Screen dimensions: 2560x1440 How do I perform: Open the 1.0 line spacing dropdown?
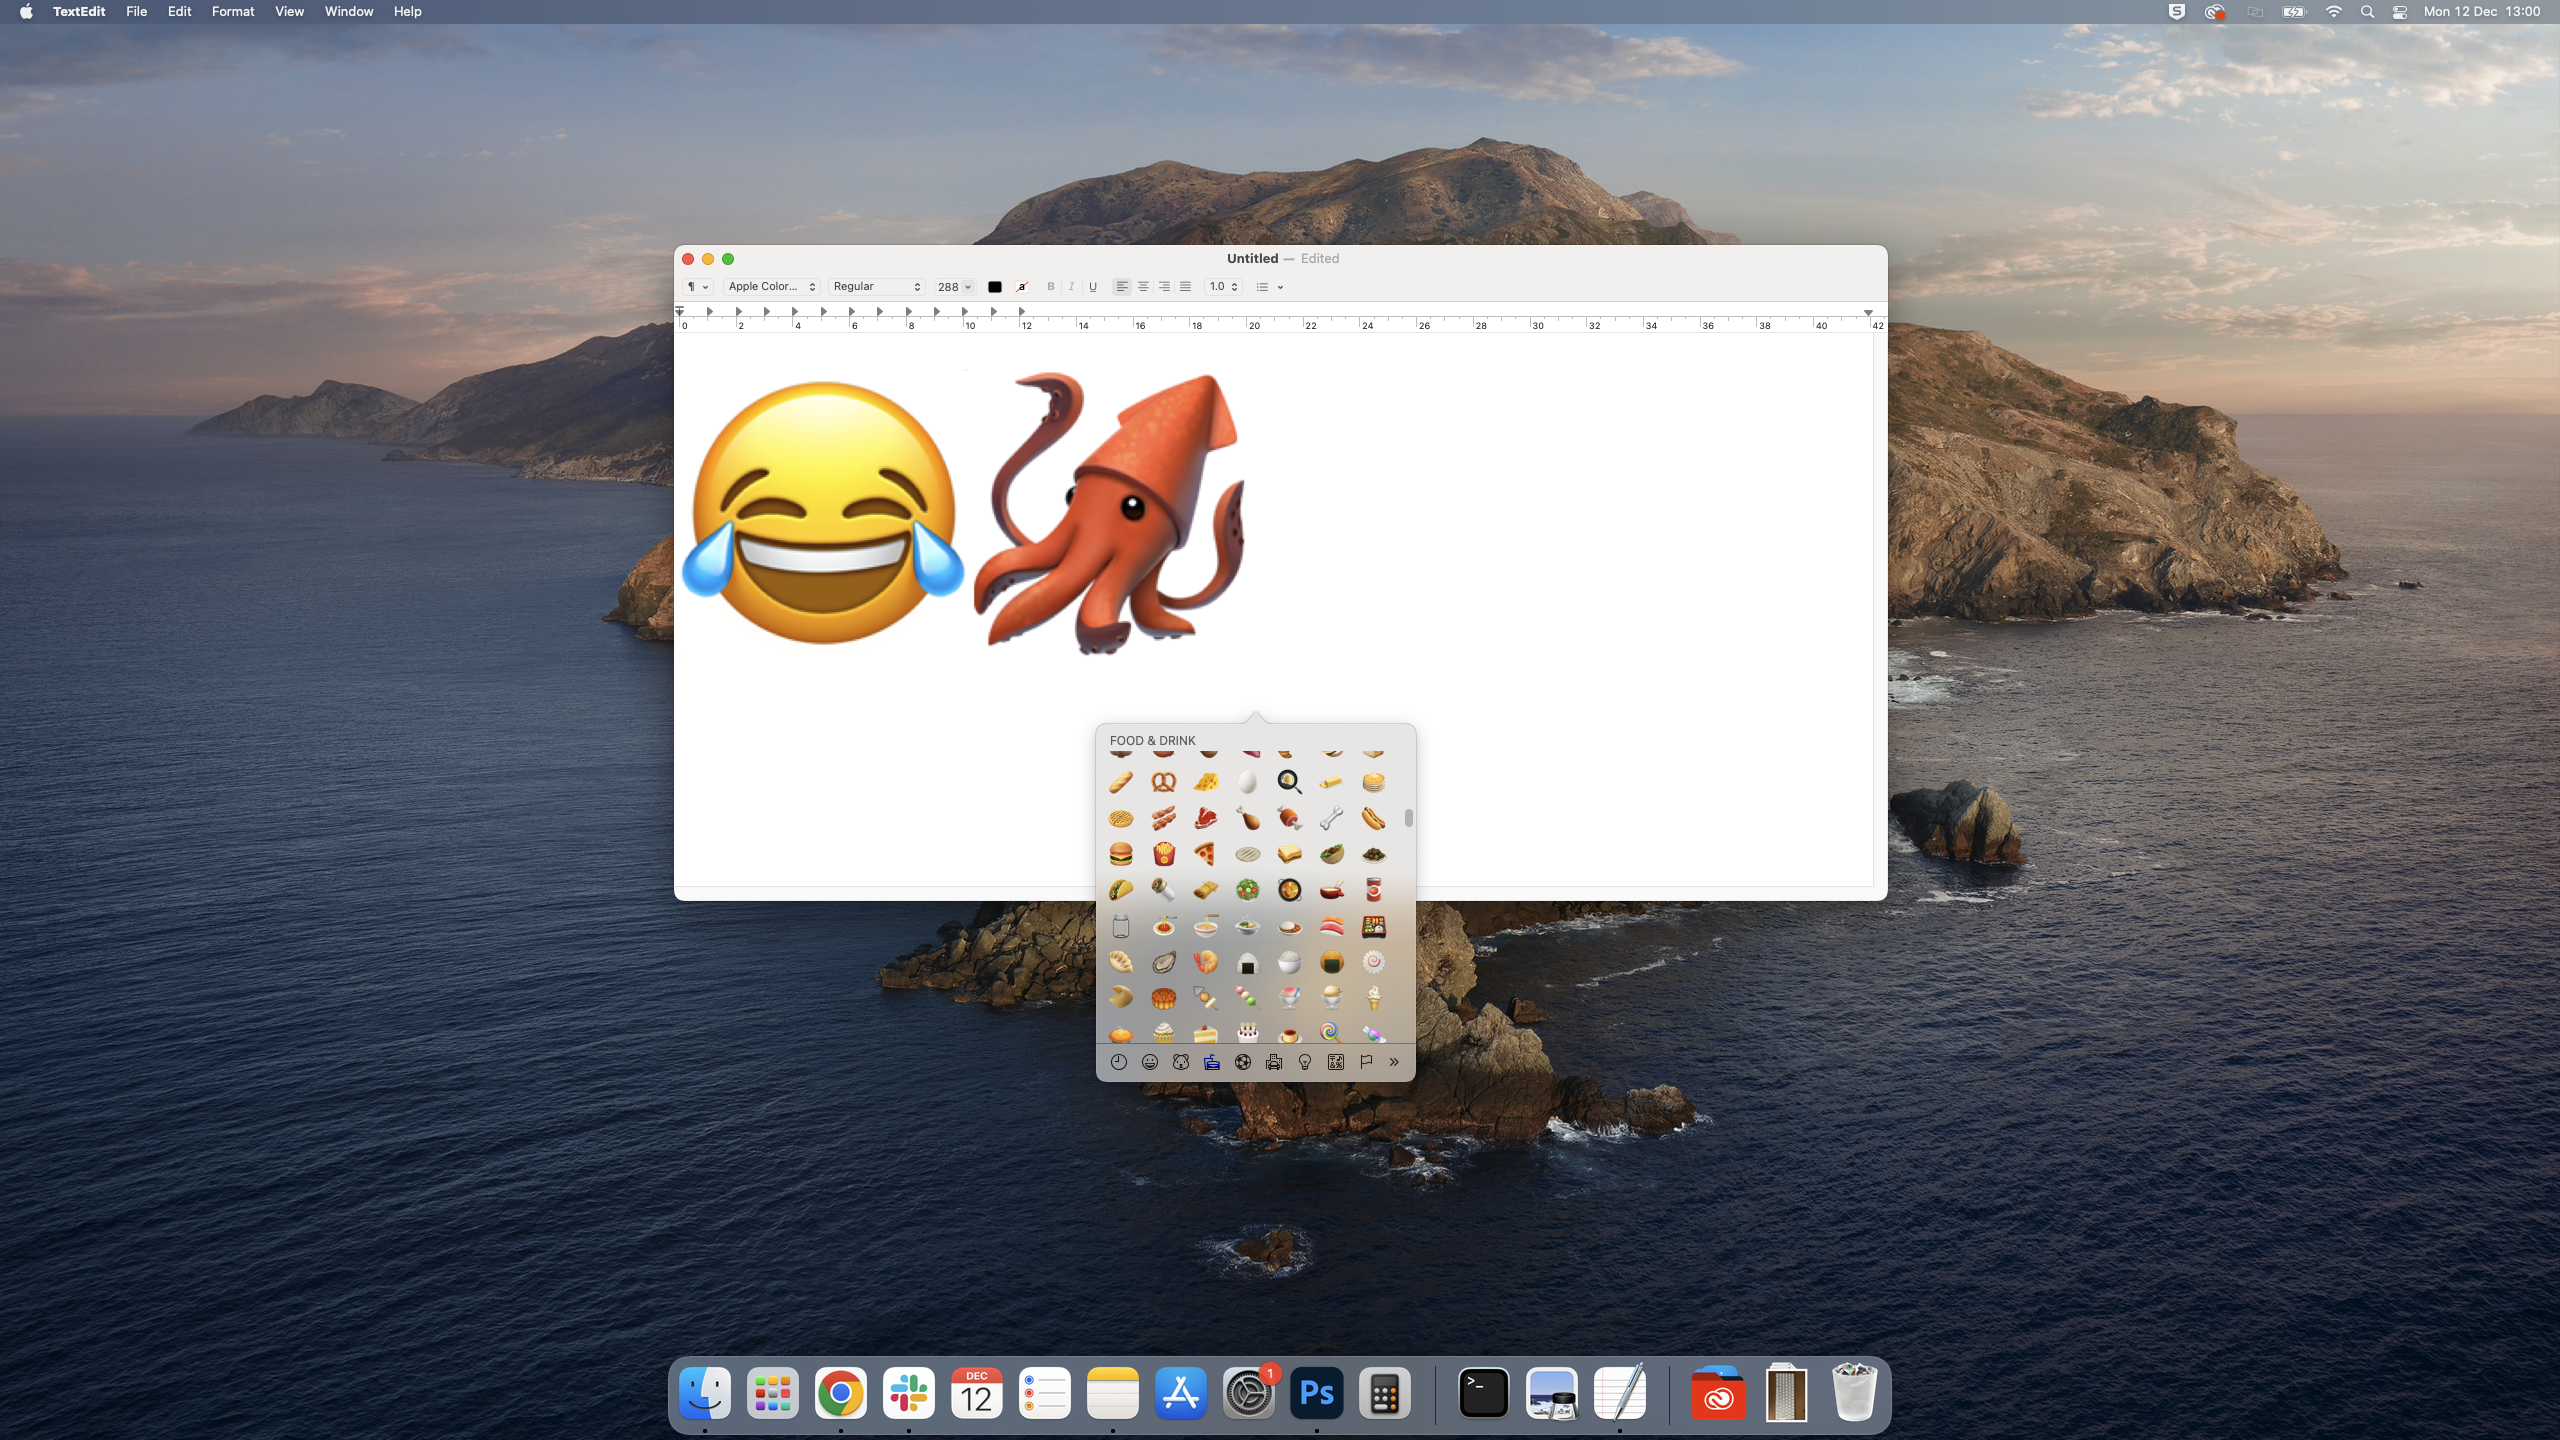[1223, 287]
